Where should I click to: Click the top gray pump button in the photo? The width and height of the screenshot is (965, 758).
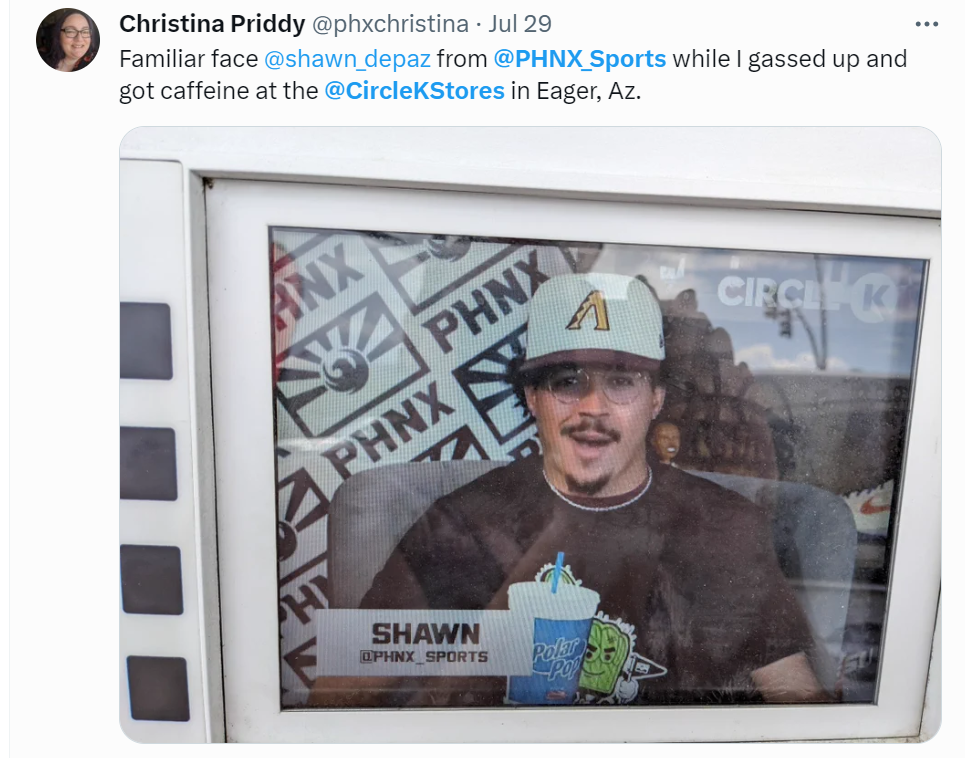[x=146, y=341]
